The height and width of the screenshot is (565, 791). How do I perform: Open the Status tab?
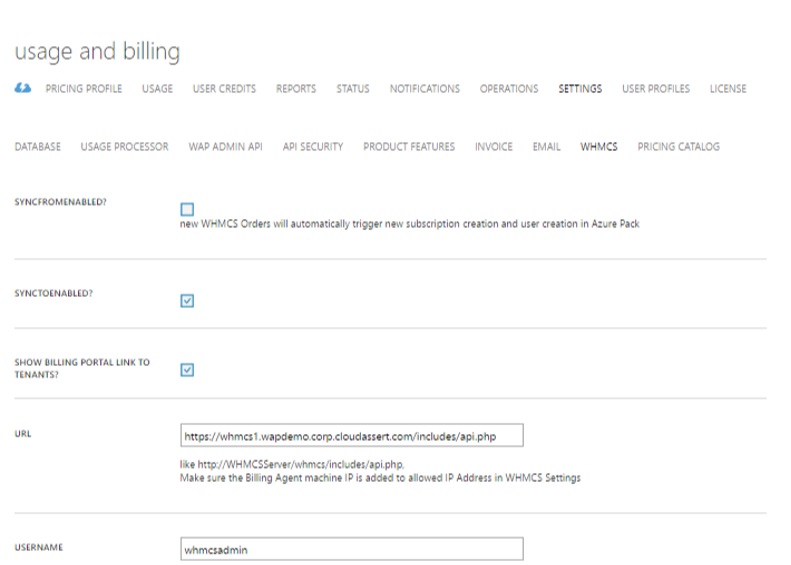tap(353, 89)
